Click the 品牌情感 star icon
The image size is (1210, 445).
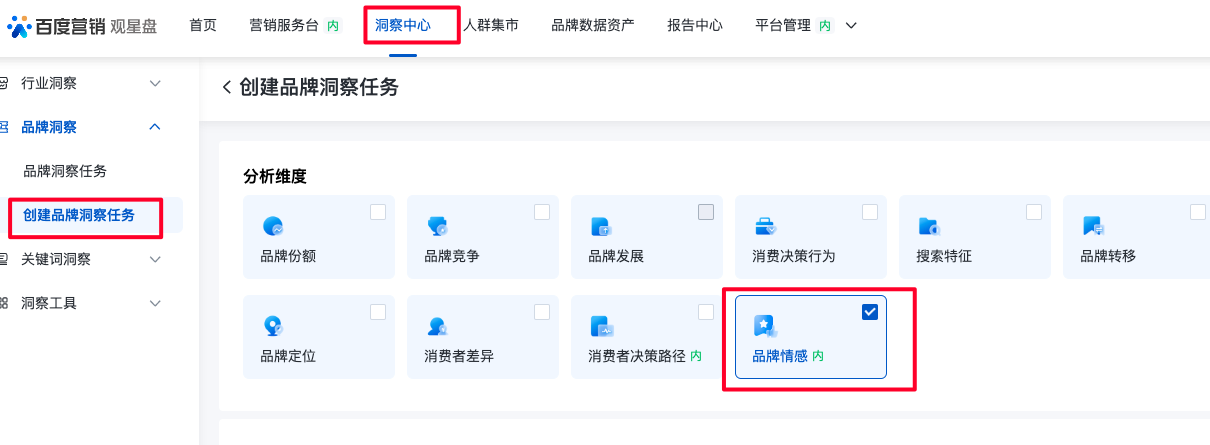(765, 325)
